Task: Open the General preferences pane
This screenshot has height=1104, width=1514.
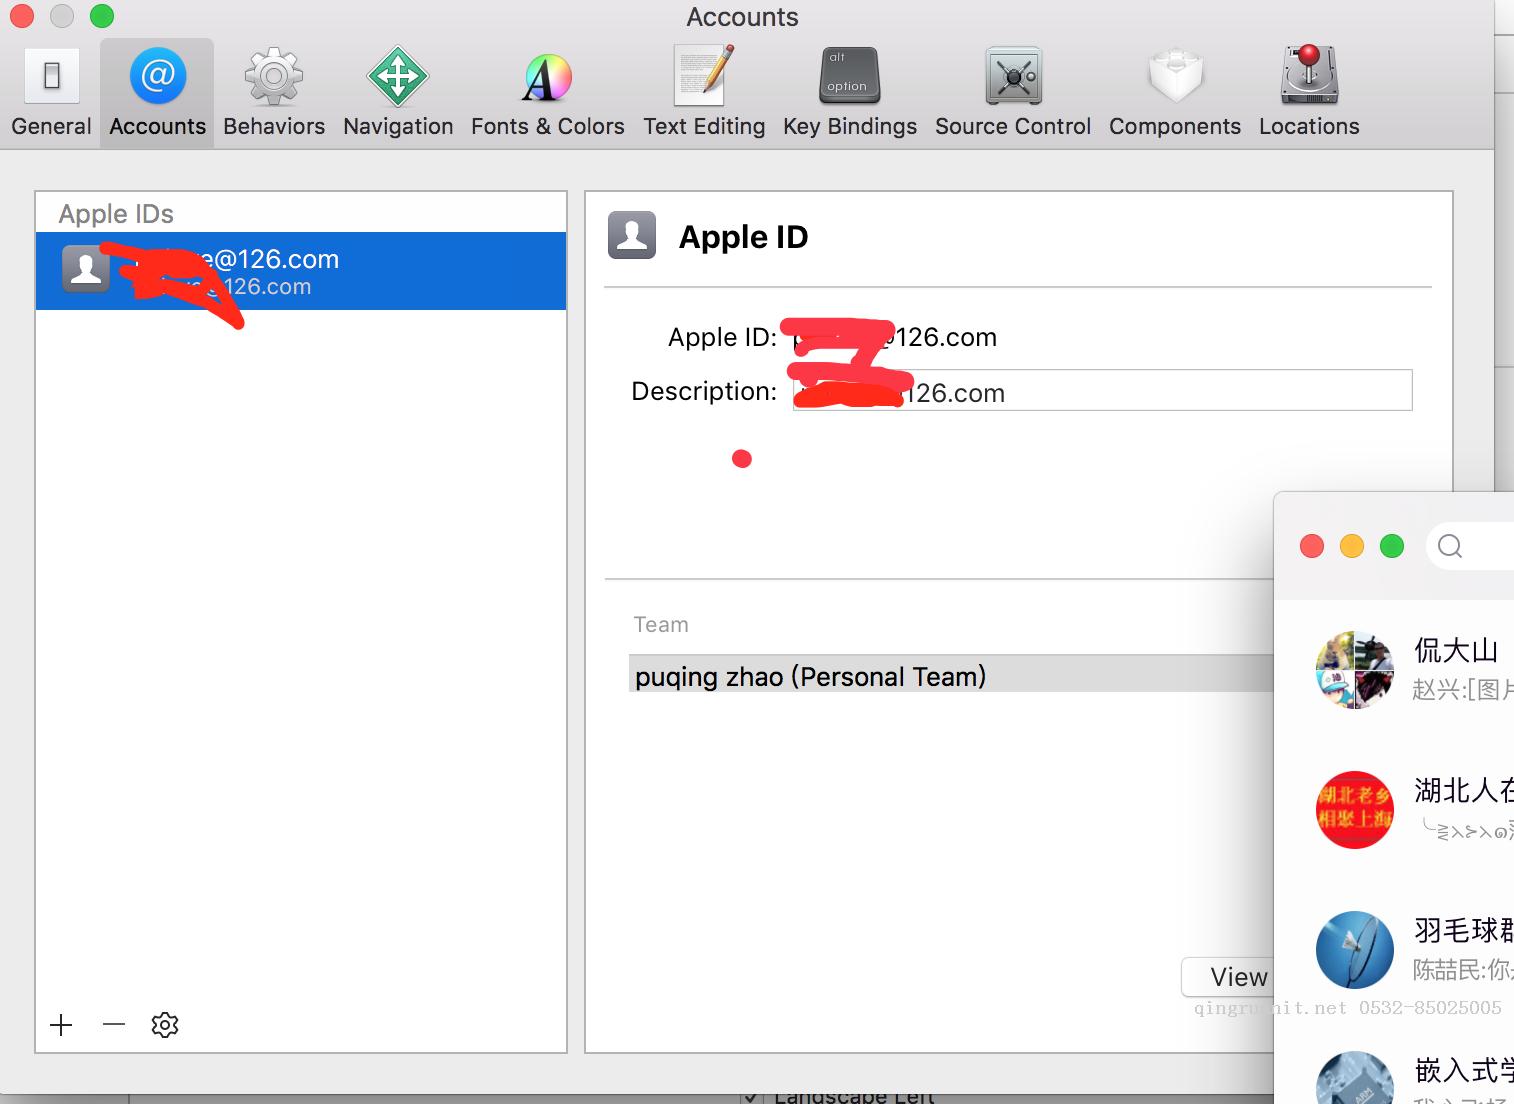Action: tap(51, 92)
